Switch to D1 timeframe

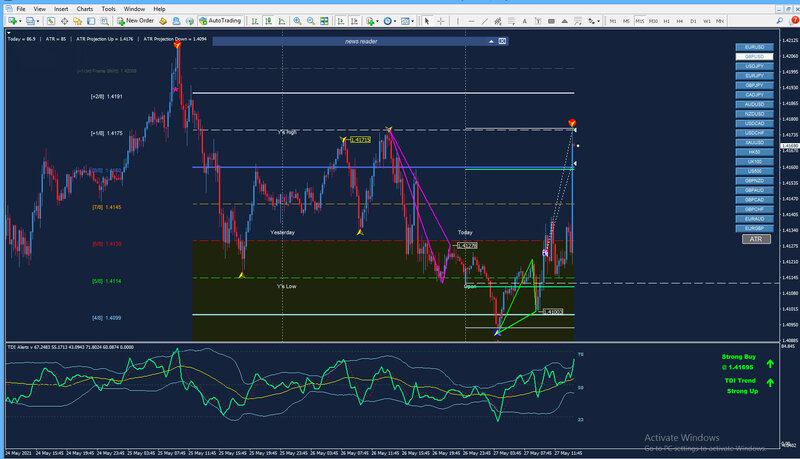(x=693, y=21)
